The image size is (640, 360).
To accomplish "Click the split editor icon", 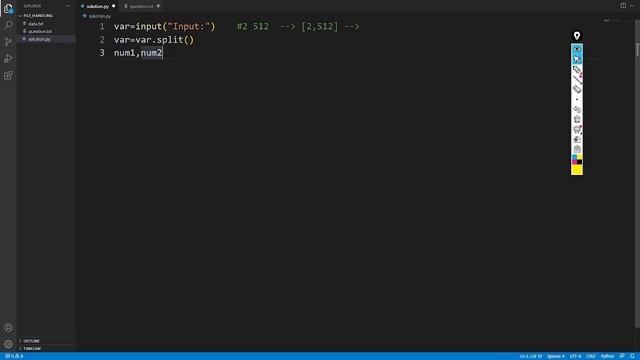I will [623, 6].
